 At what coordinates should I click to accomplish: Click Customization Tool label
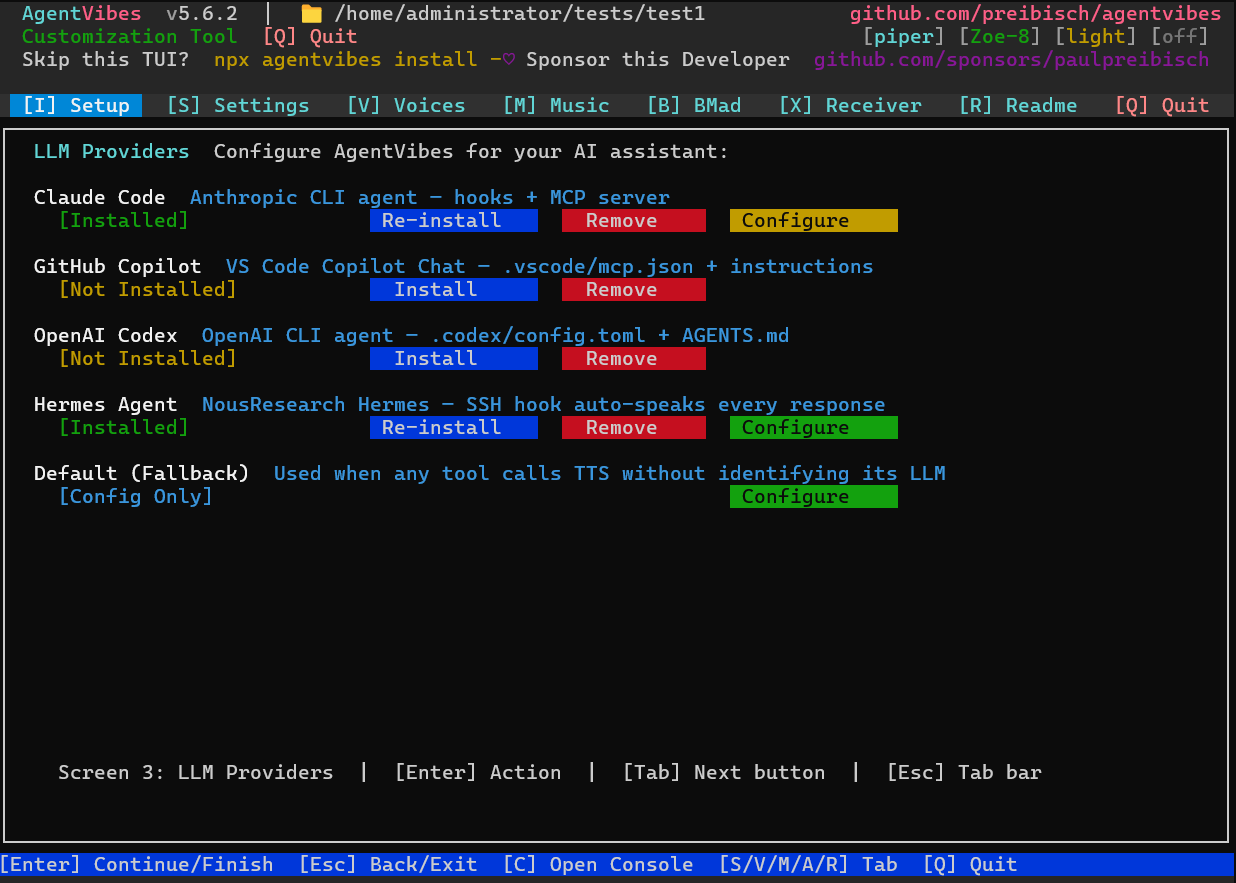(x=130, y=37)
